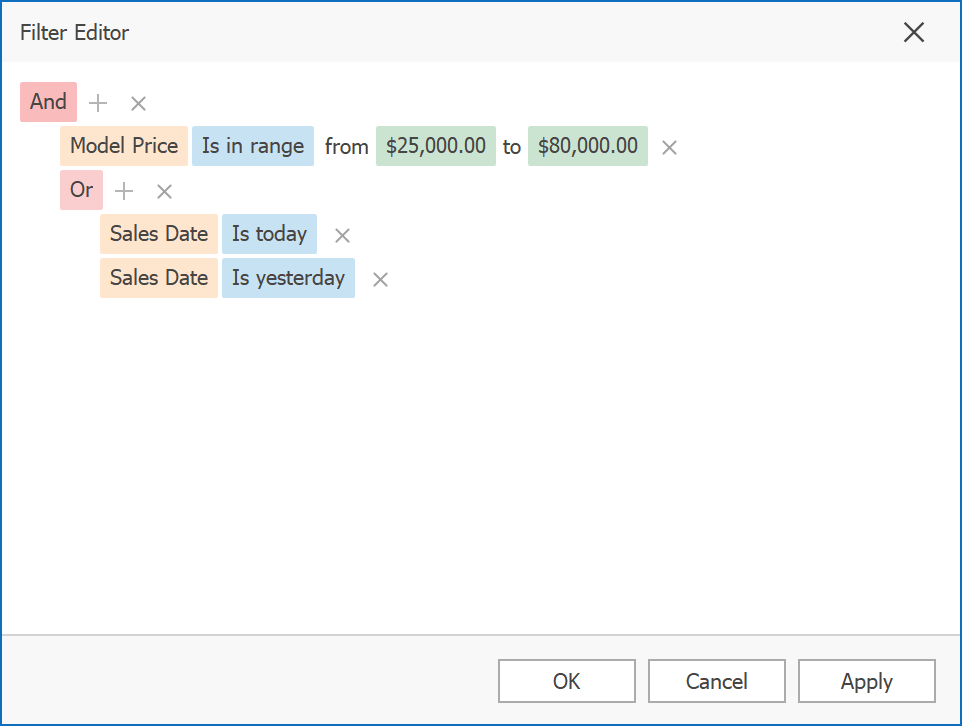Image resolution: width=962 pixels, height=726 pixels.
Task: Open the Model Price field selector
Action: point(124,146)
